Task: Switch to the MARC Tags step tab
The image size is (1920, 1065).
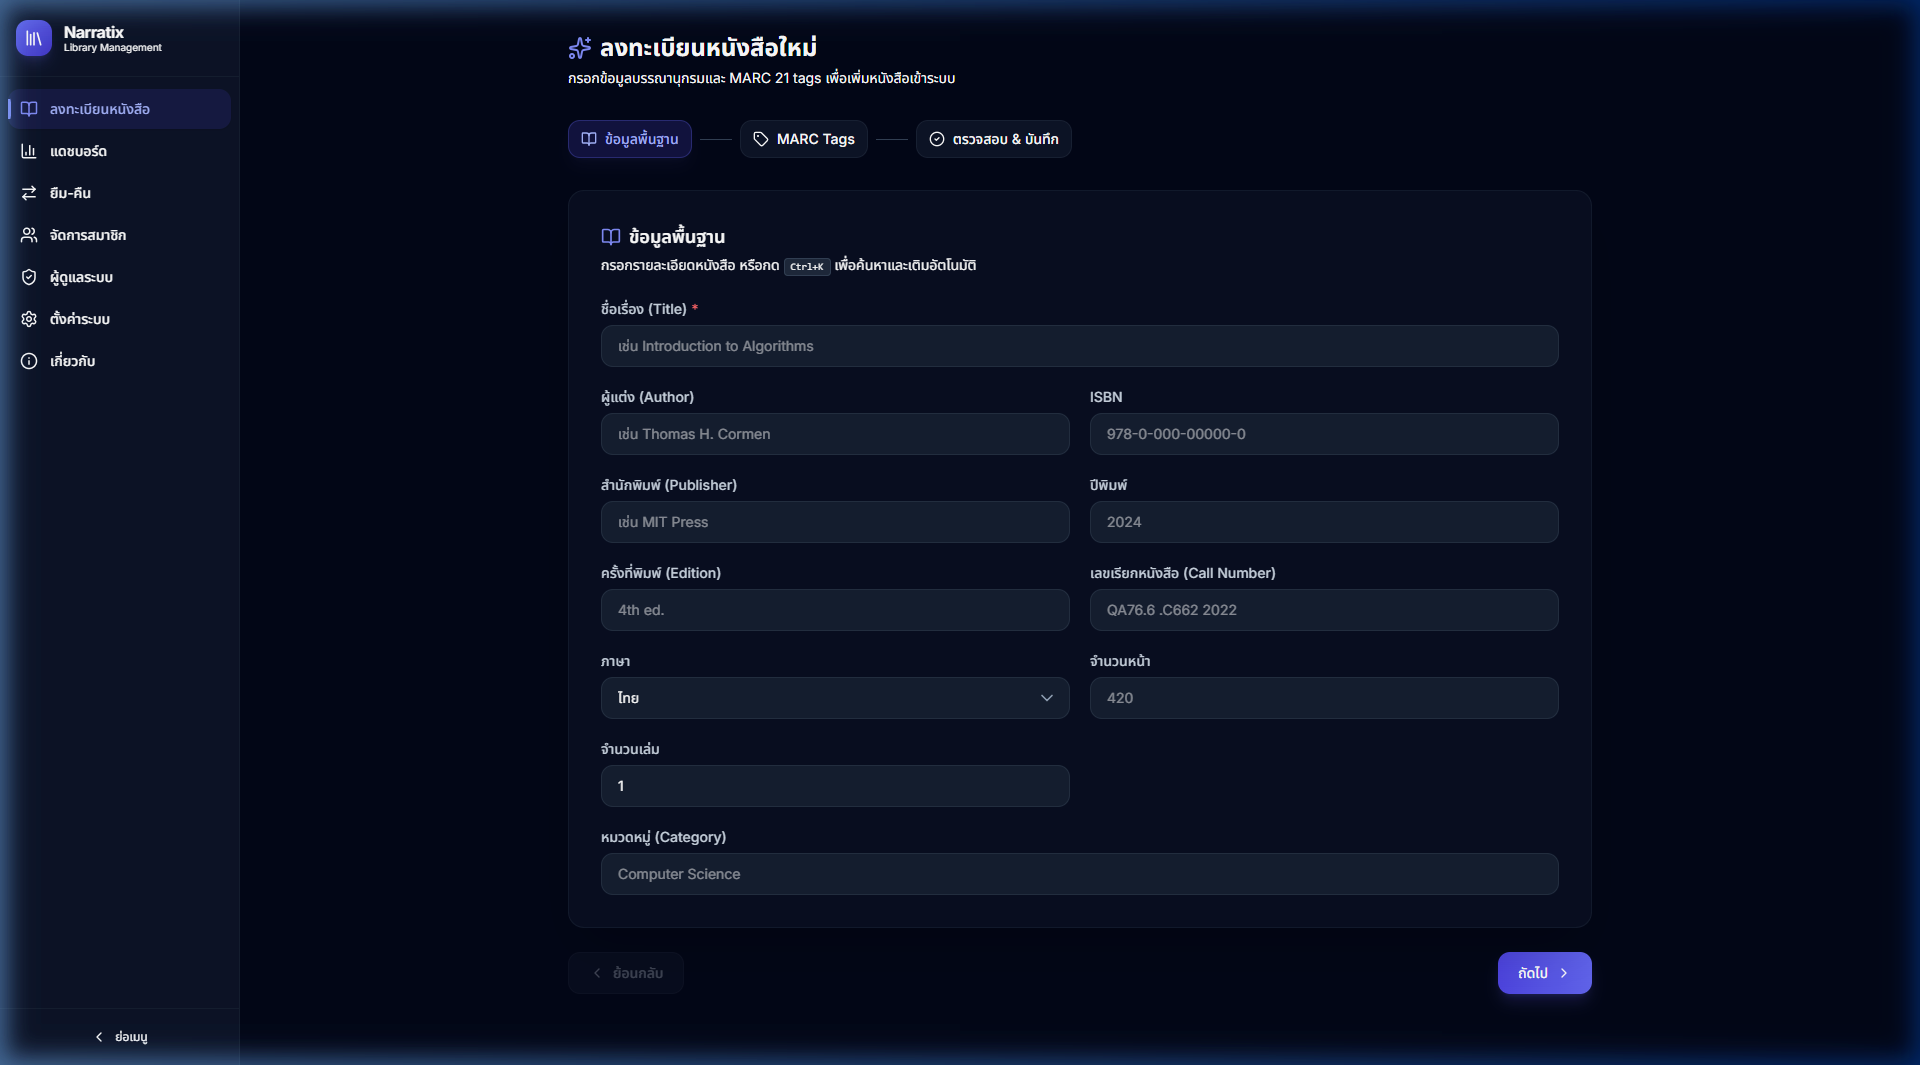Action: pyautogui.click(x=803, y=139)
